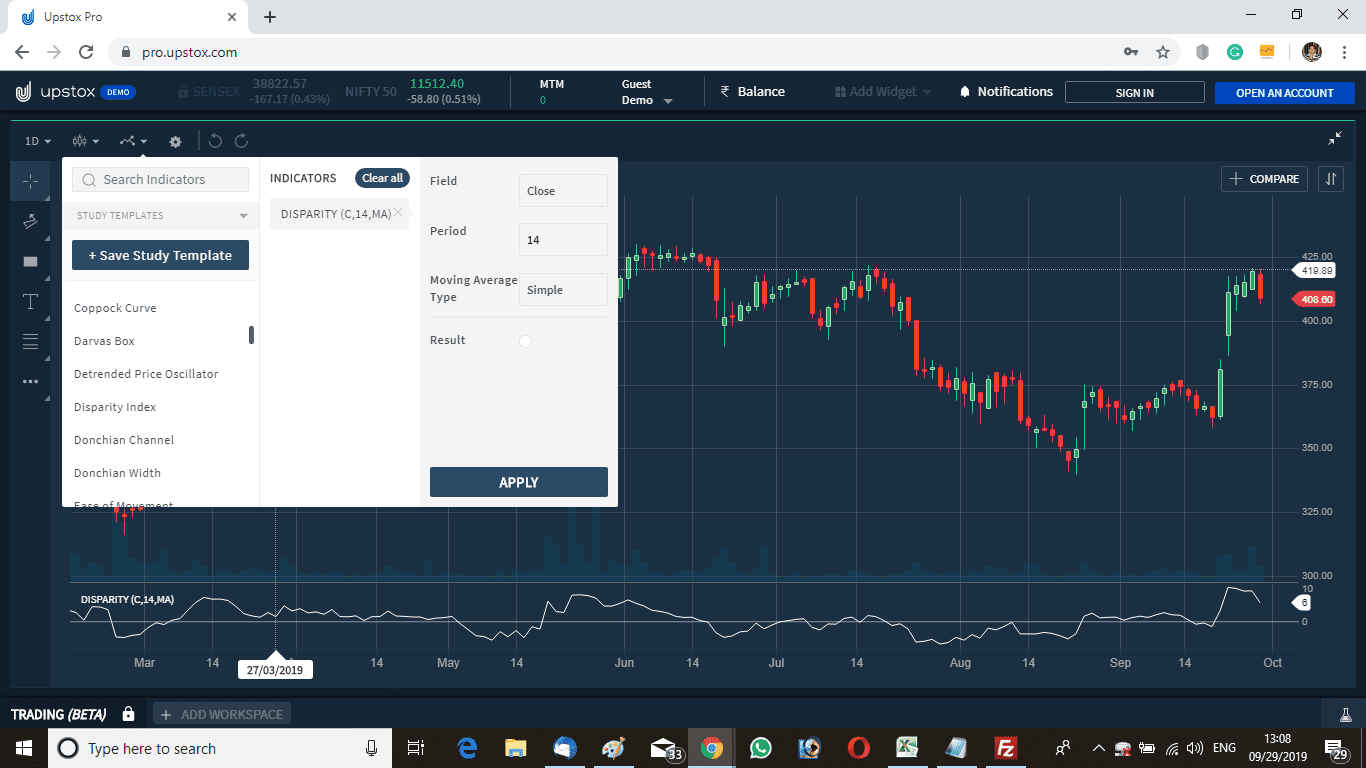Open the Guest Demo account menu
Image resolution: width=1366 pixels, height=768 pixels.
(645, 91)
